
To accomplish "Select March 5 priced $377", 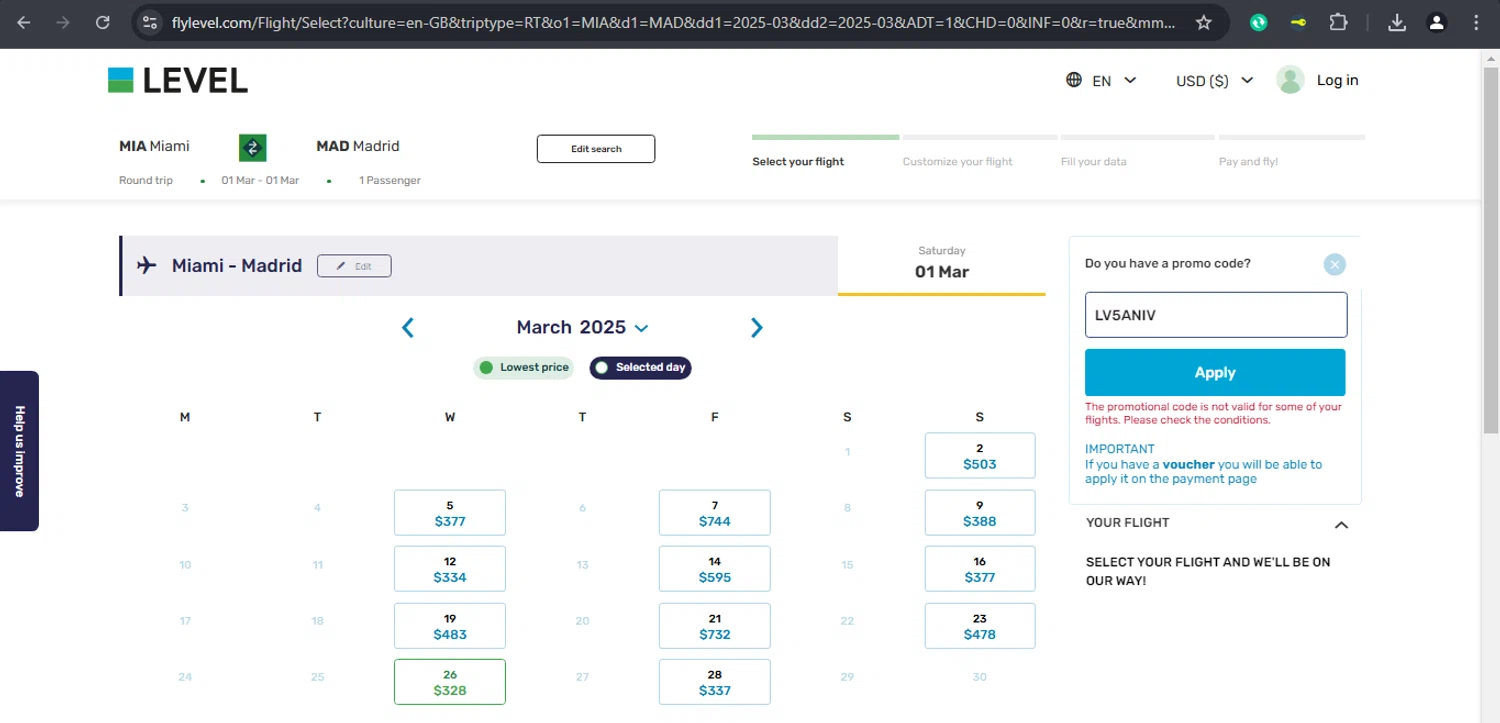I will (x=450, y=513).
